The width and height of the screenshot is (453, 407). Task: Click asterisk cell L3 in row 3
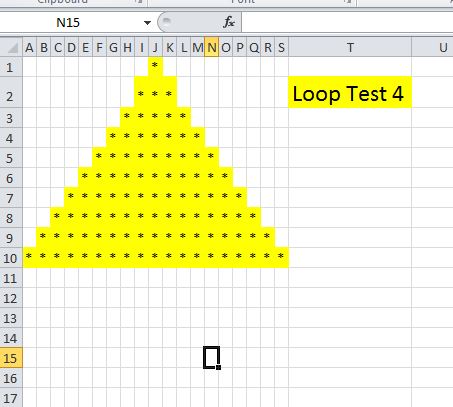tap(183, 118)
